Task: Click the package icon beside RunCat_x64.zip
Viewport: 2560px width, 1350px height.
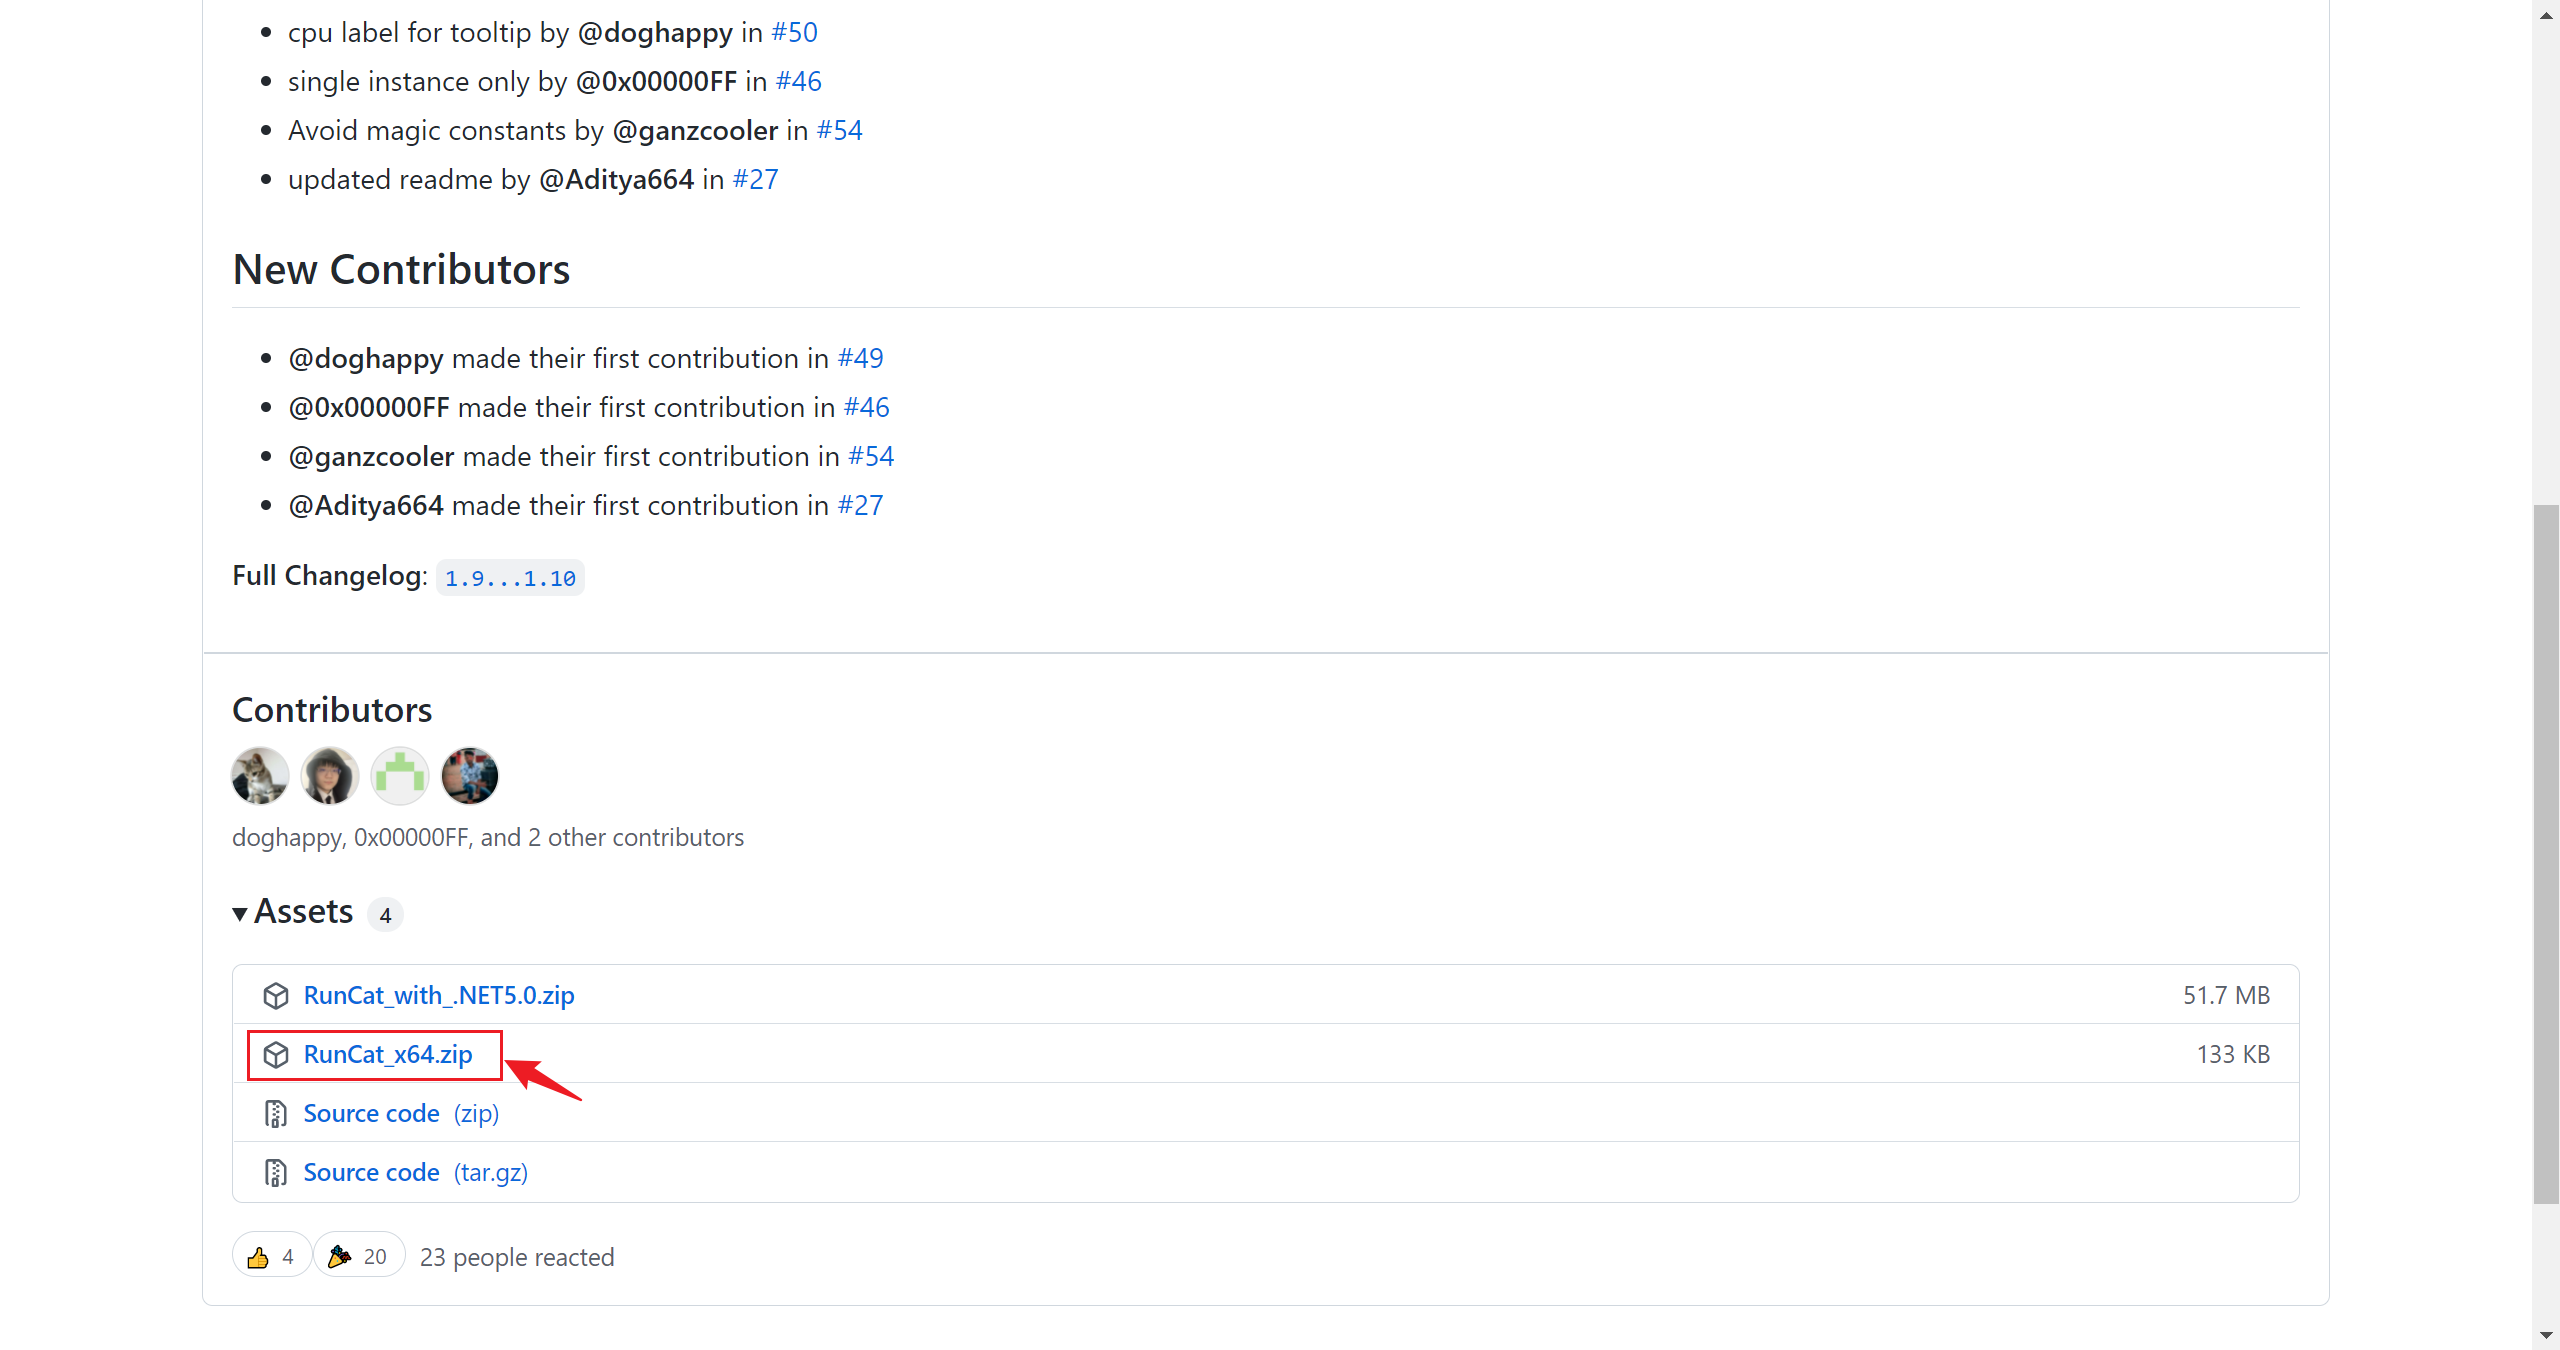Action: (x=276, y=1055)
